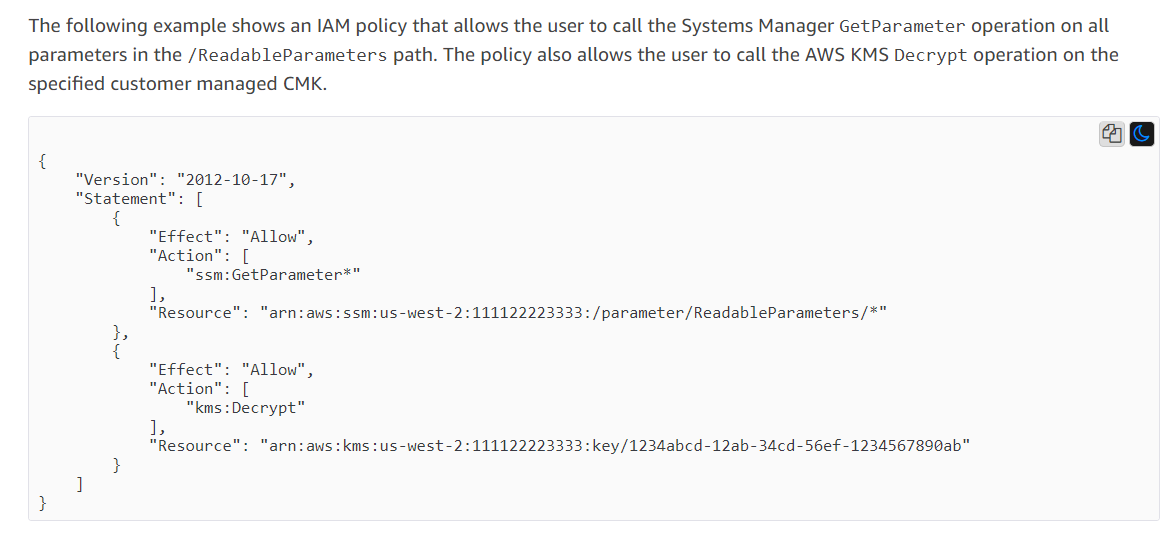Click the first "Effect": "Allow" line
This screenshot has width=1161, height=537.
point(231,237)
